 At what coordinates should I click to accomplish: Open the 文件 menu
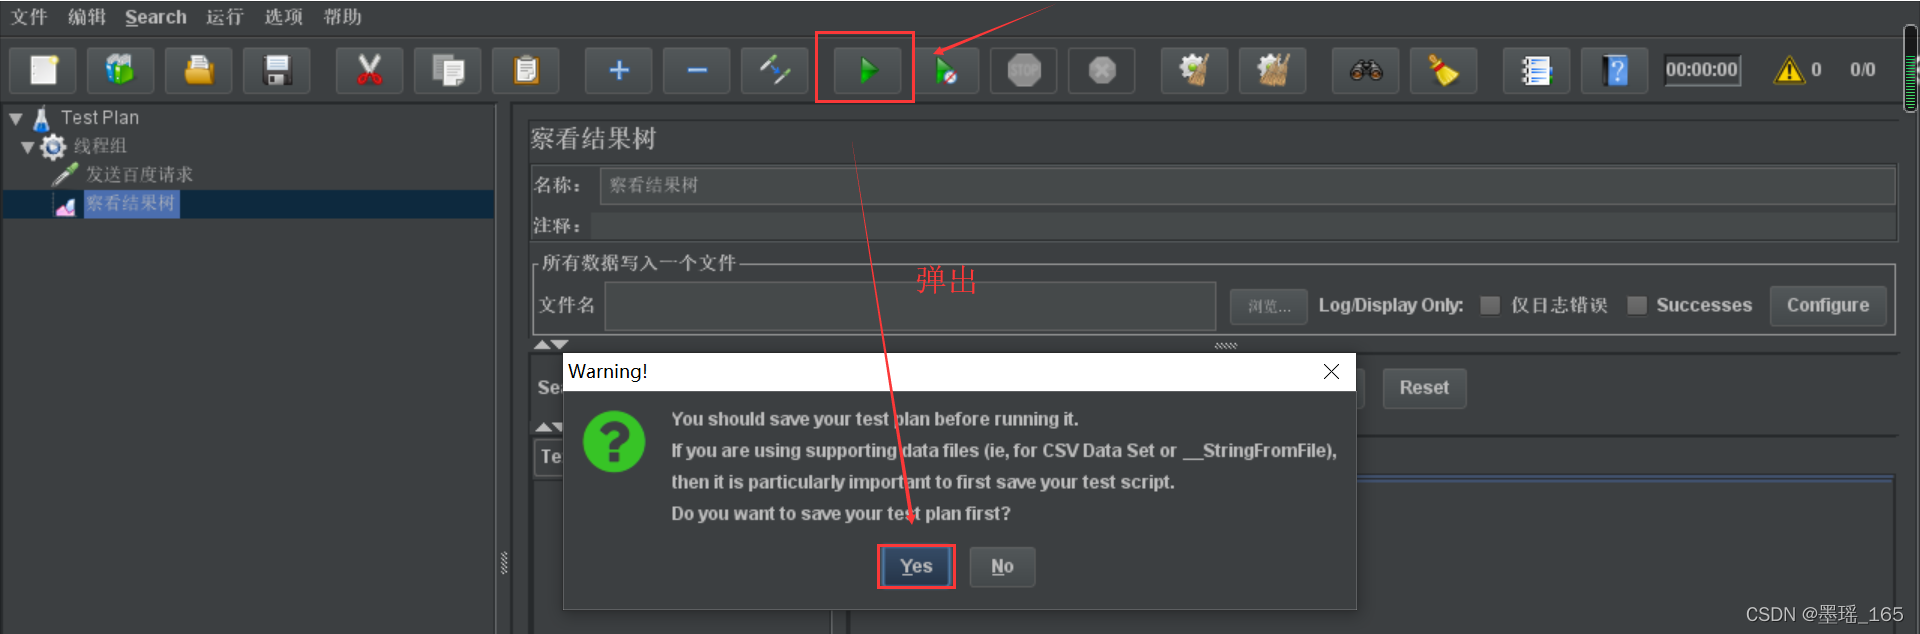pyautogui.click(x=29, y=17)
